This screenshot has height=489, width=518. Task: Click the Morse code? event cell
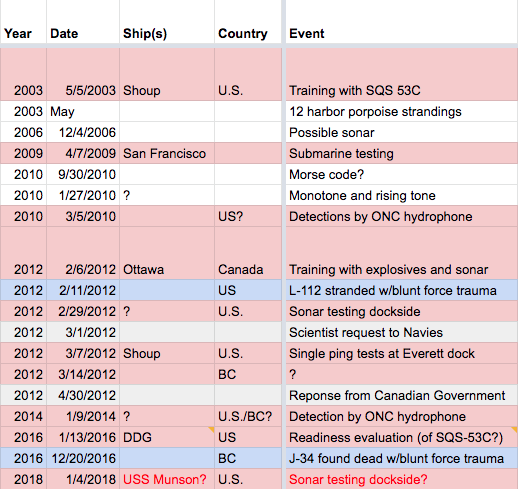402,174
